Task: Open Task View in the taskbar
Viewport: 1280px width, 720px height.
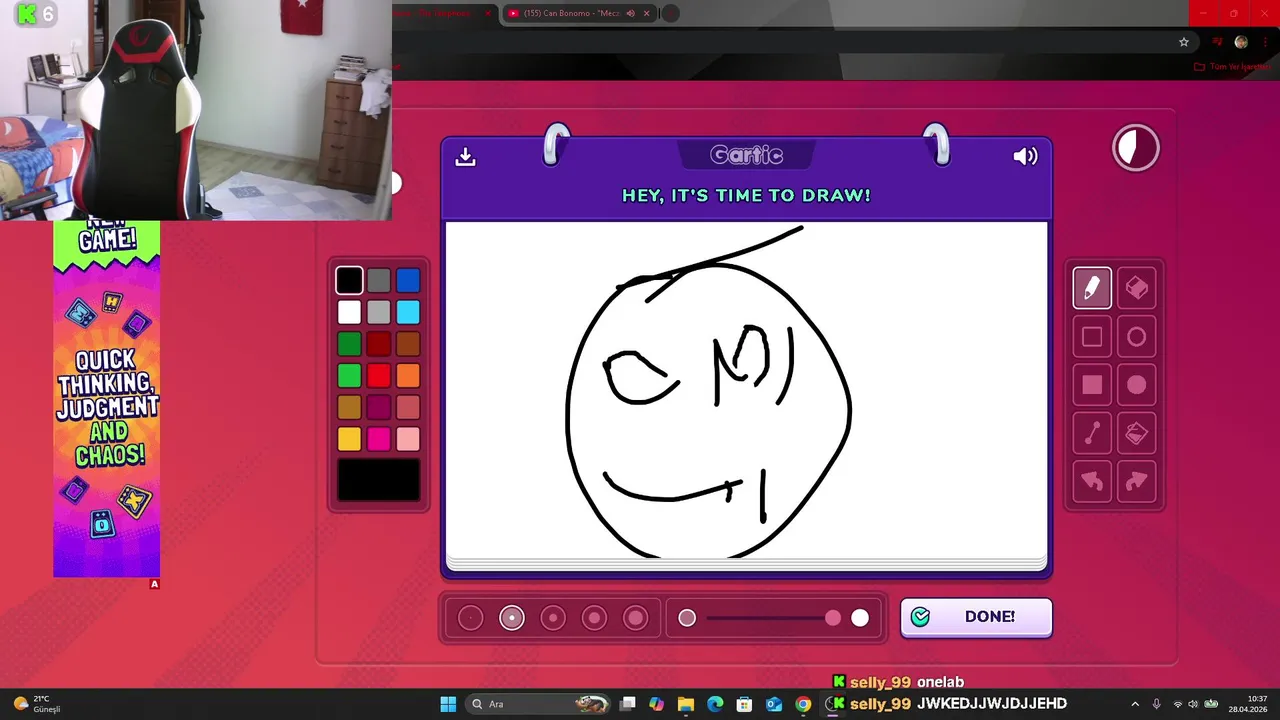Action: pyautogui.click(x=627, y=704)
